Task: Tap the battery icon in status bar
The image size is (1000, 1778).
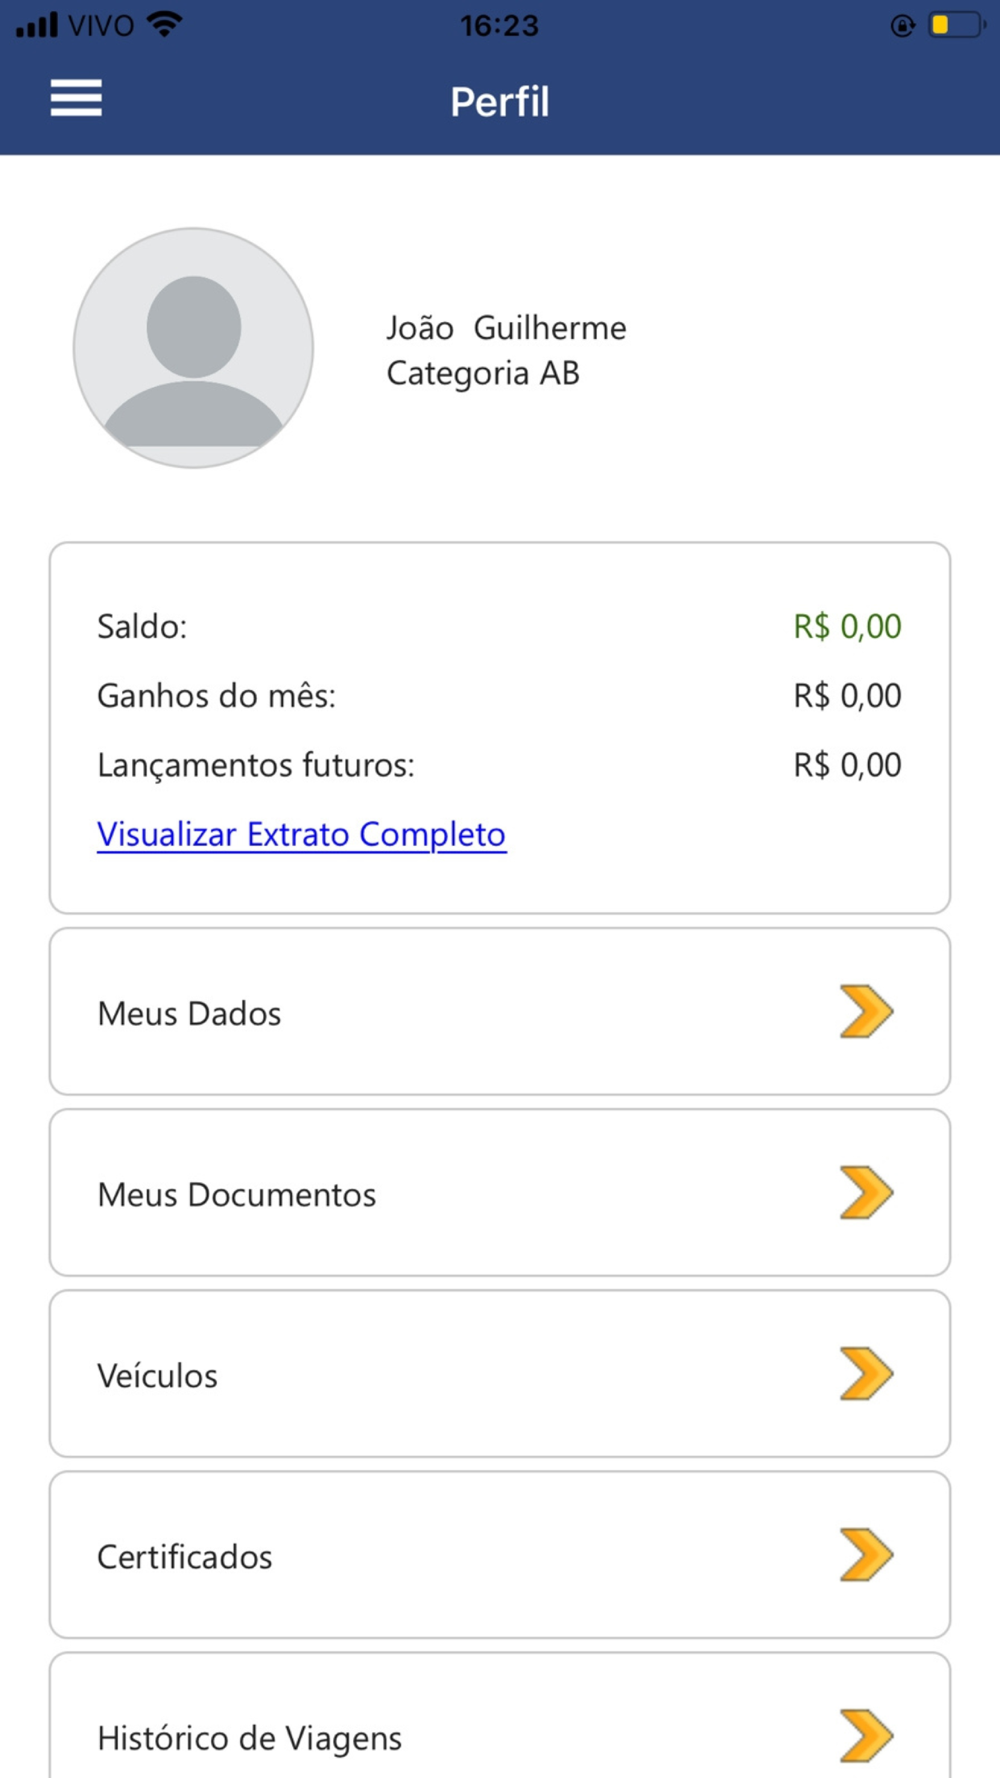Action: [955, 25]
